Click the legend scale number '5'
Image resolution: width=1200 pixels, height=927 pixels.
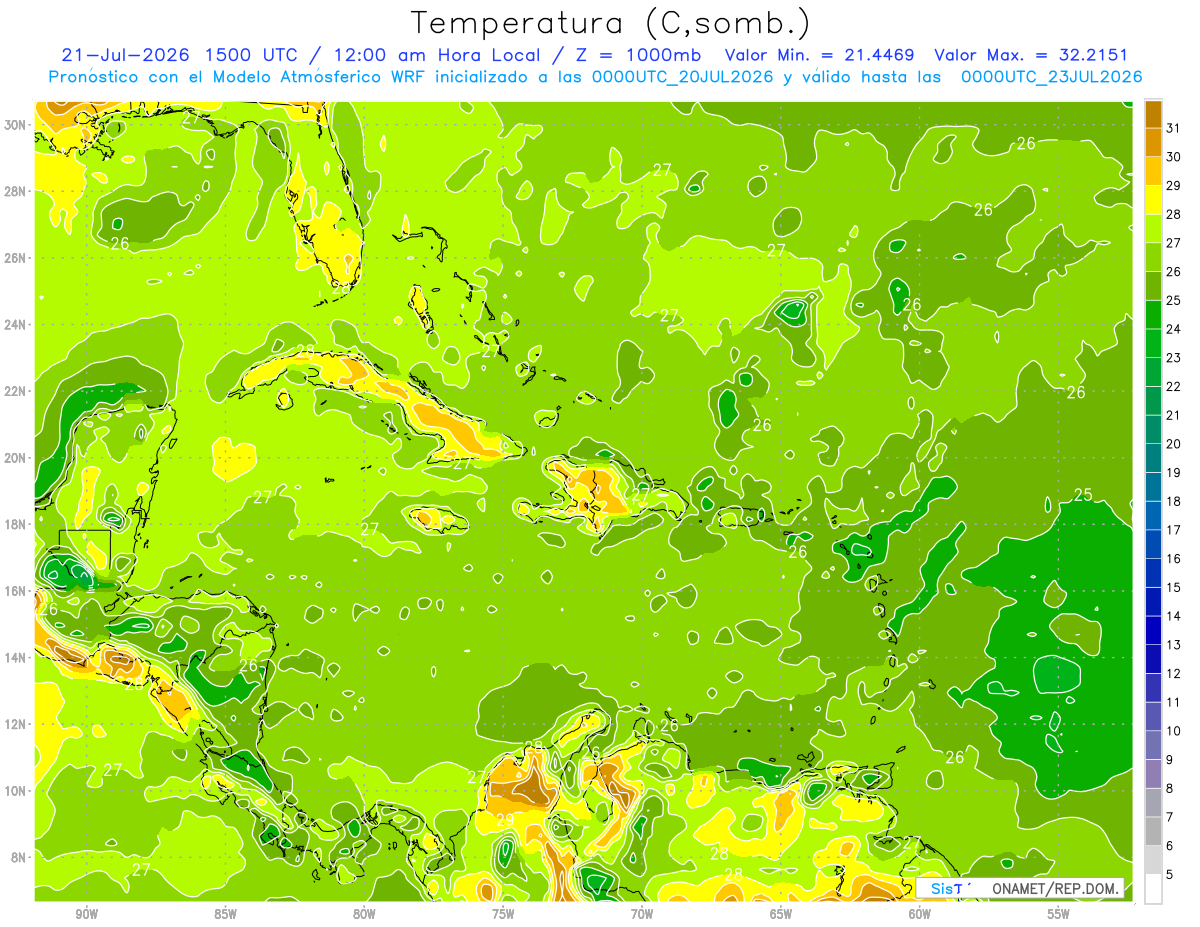1171,875
